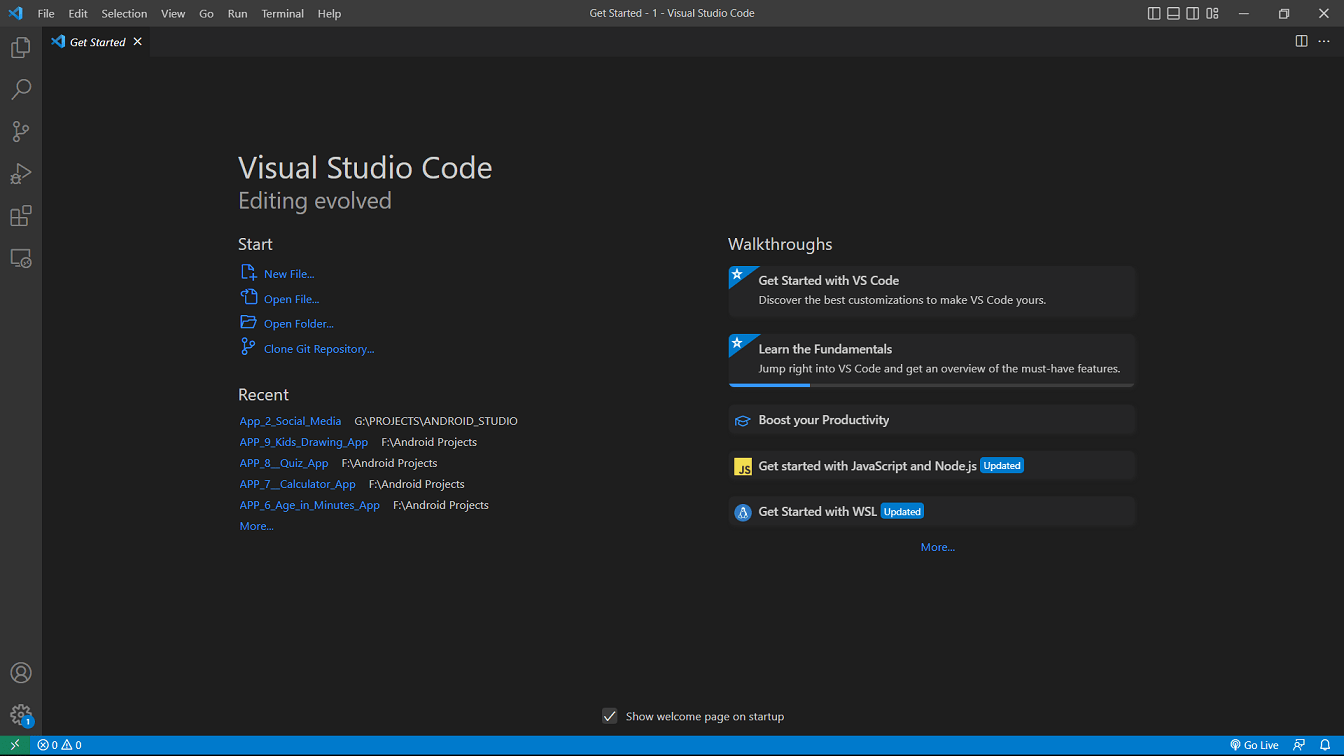Open the Selection menu
The width and height of the screenshot is (1344, 756).
(x=124, y=14)
